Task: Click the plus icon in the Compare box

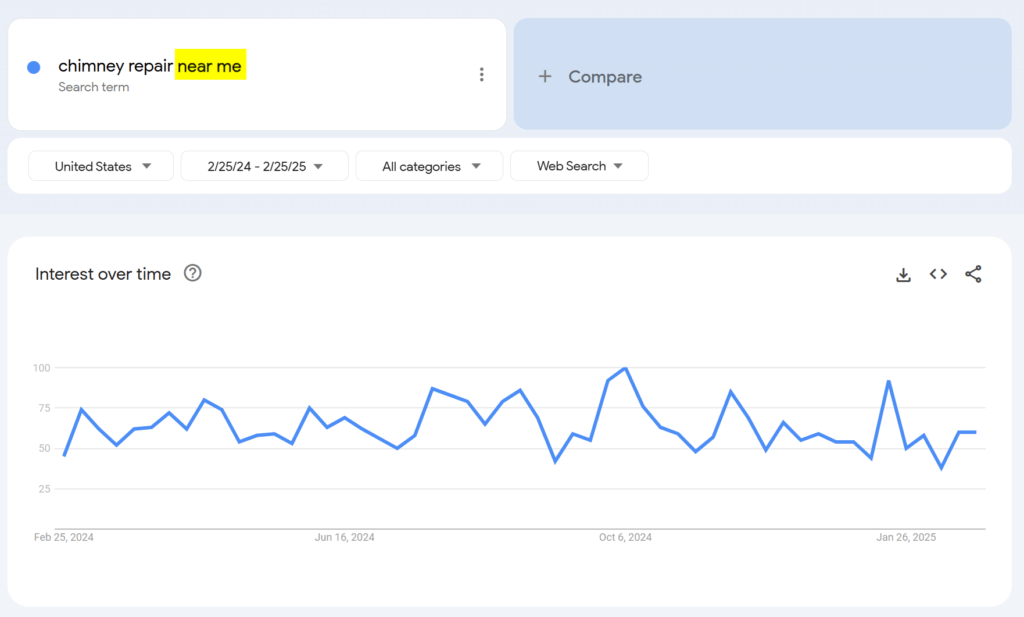Action: pyautogui.click(x=545, y=76)
